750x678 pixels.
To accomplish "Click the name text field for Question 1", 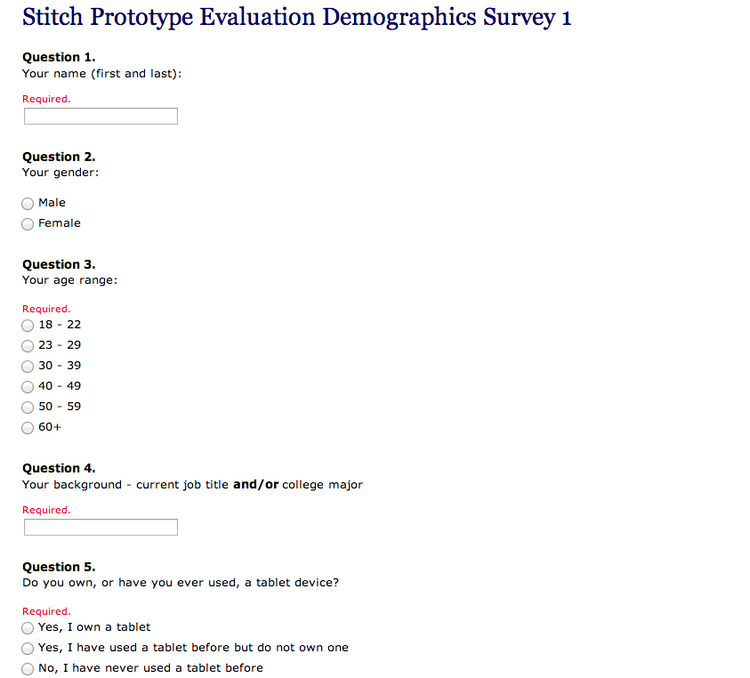I will click(x=101, y=116).
